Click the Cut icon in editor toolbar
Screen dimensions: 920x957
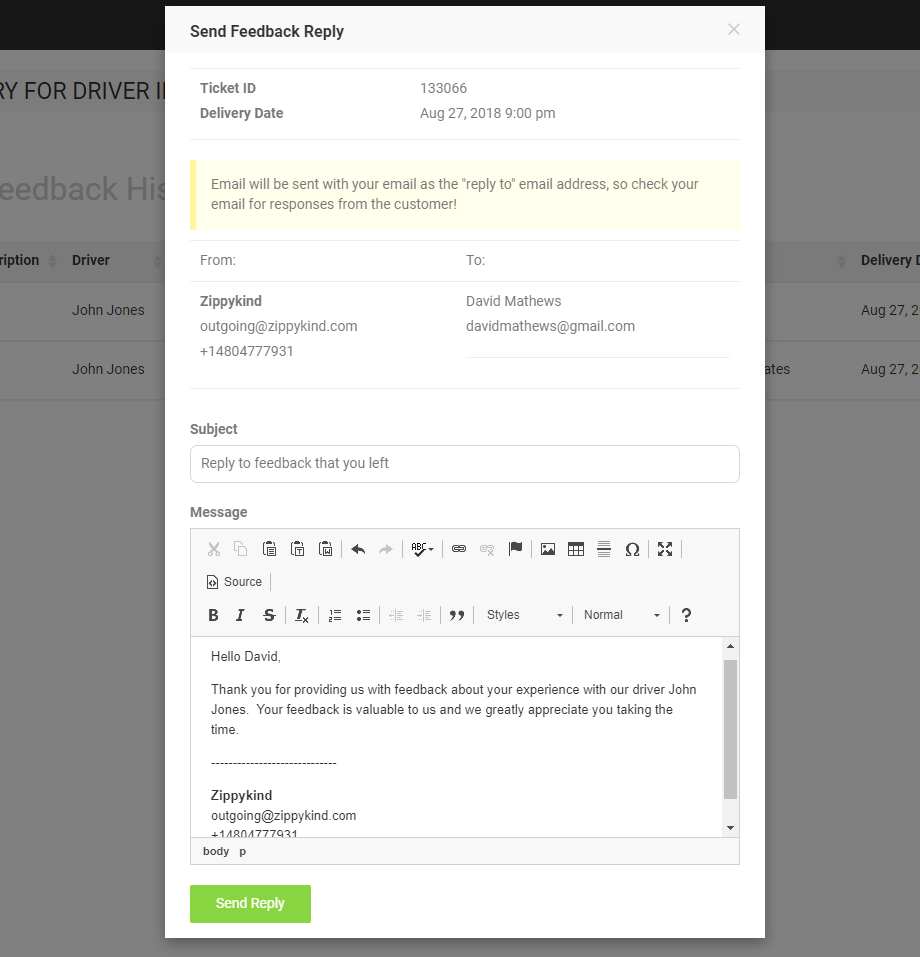214,549
